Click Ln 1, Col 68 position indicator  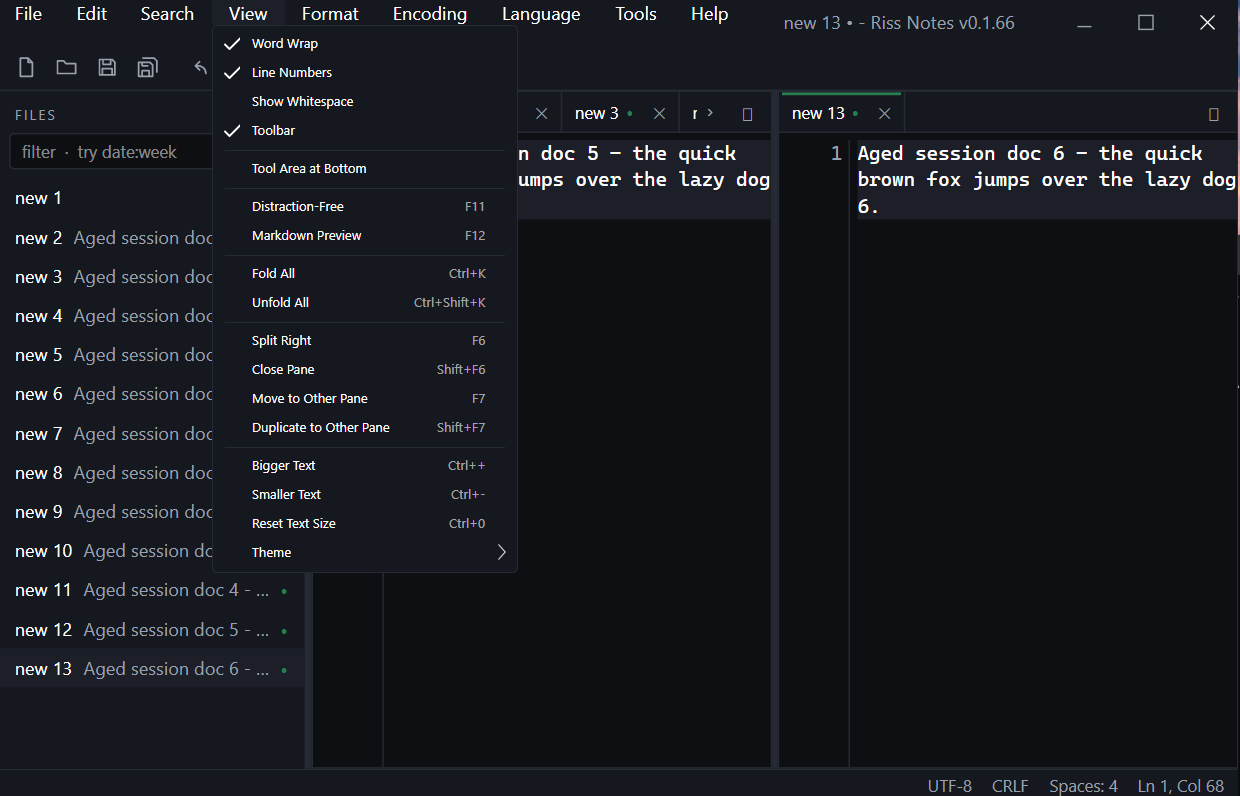1181,786
